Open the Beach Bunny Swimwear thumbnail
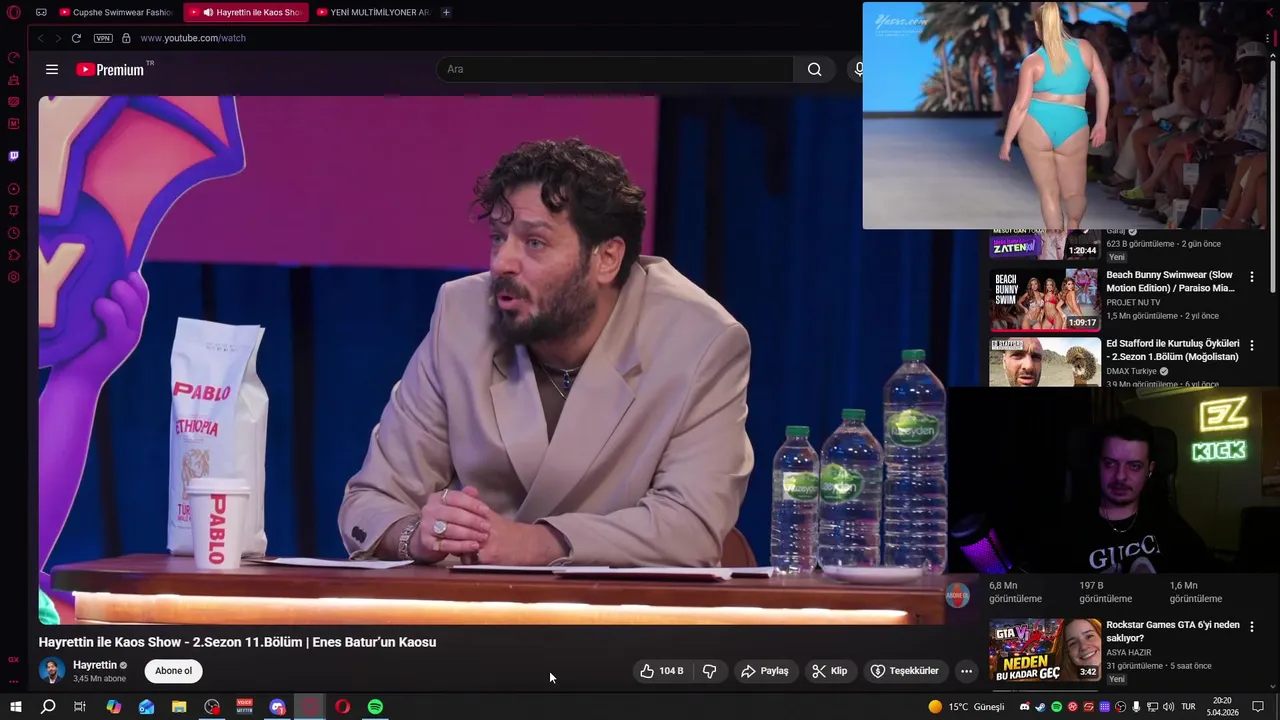1280x720 pixels. pos(1044,299)
